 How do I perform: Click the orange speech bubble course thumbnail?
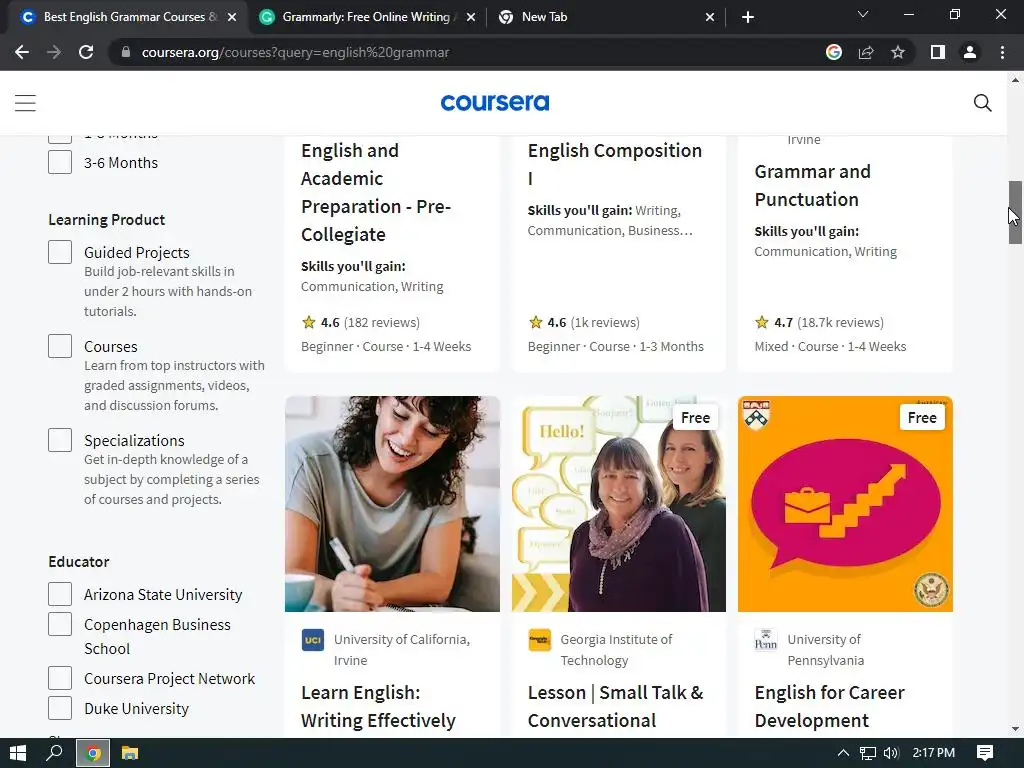click(845, 504)
